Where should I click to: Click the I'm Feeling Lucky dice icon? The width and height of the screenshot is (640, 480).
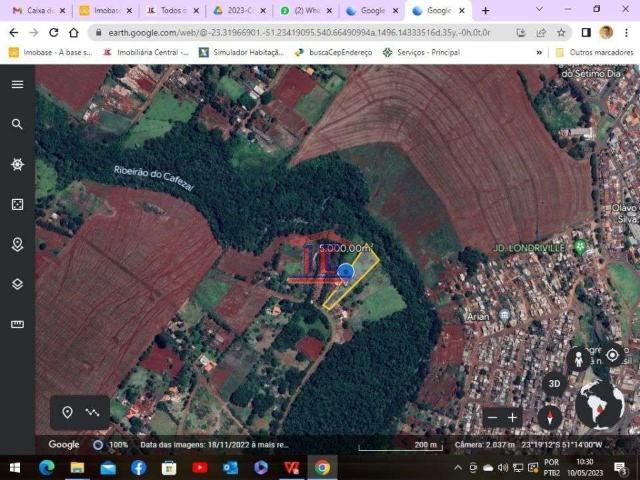(x=17, y=204)
